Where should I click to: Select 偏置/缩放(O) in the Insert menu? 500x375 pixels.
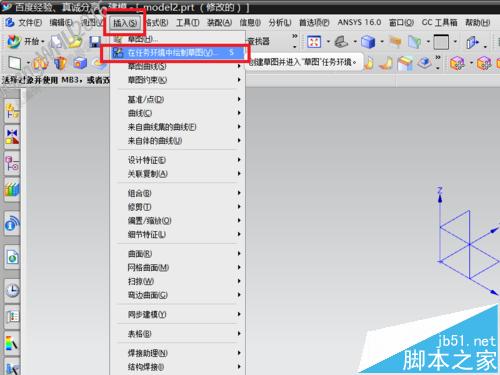click(178, 221)
